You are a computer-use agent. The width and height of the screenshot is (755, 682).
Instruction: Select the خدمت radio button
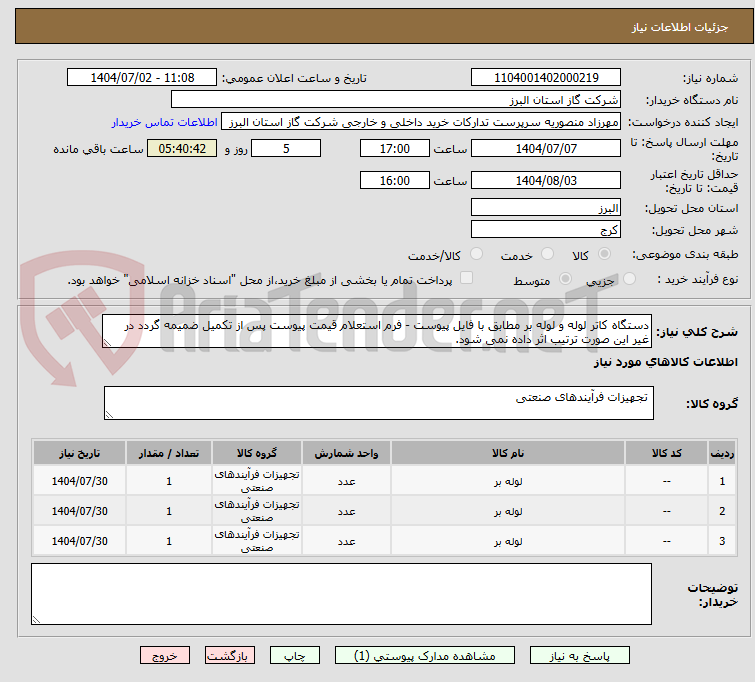tap(547, 254)
